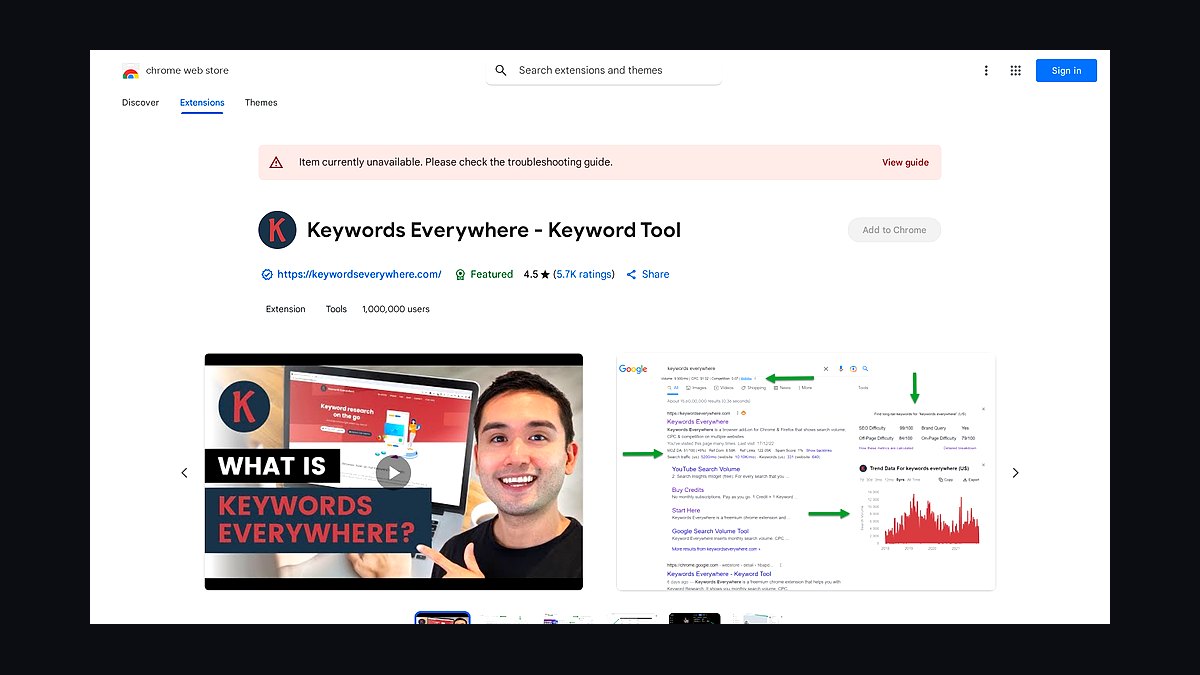Open the Google apps grid
The width and height of the screenshot is (1200, 675).
pyautogui.click(x=1015, y=71)
